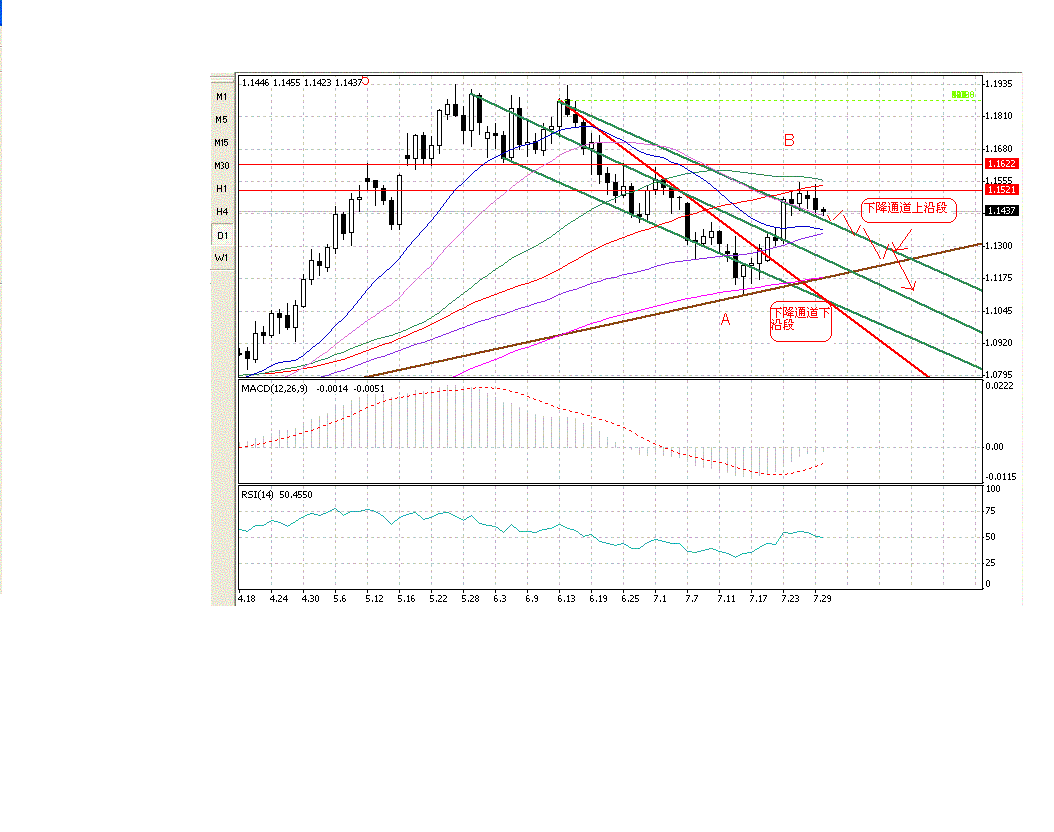This screenshot has height=832, width=1054.
Task: Click the RSI(14) indicator label
Action: [x=257, y=495]
